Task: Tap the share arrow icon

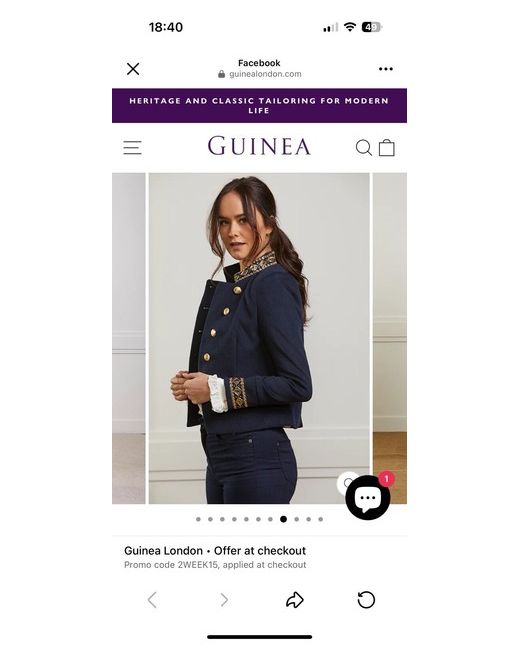Action: click(x=295, y=600)
